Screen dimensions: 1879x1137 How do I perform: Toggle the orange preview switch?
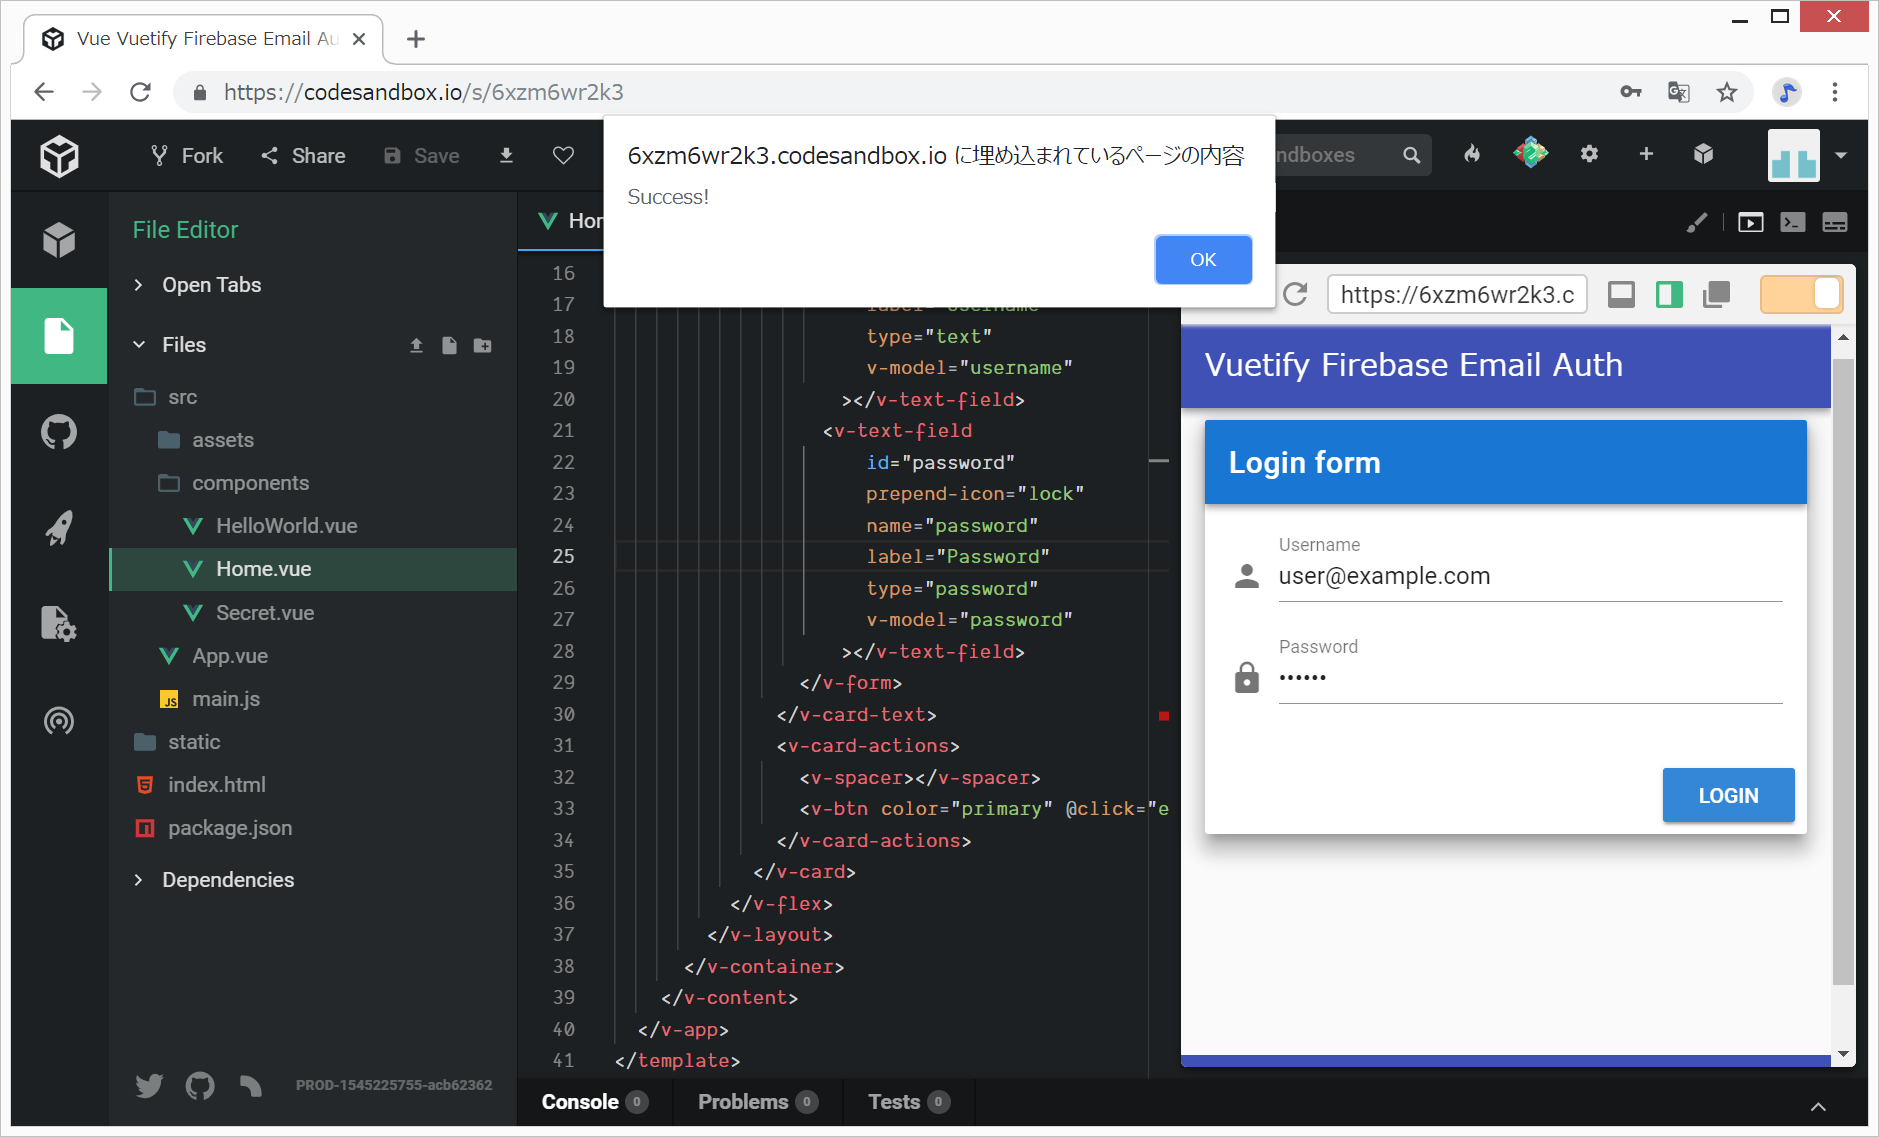point(1801,295)
